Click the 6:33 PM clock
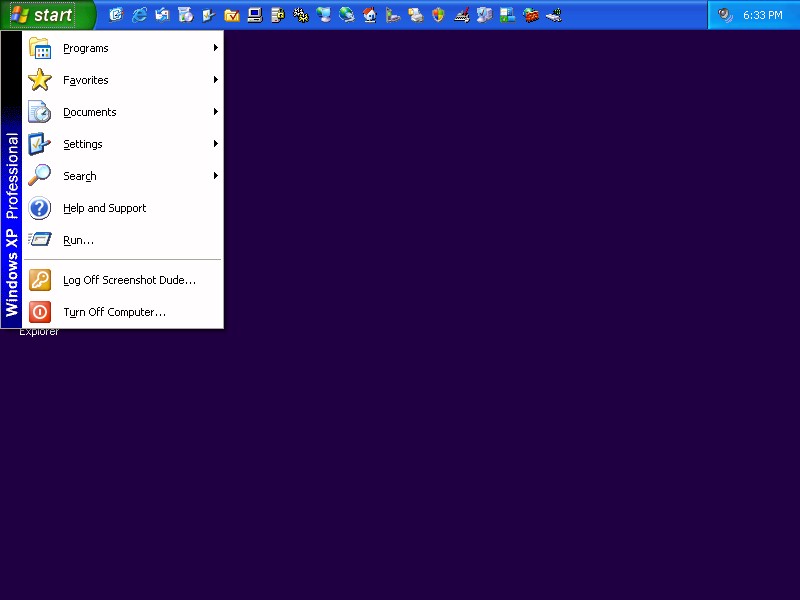 (762, 15)
